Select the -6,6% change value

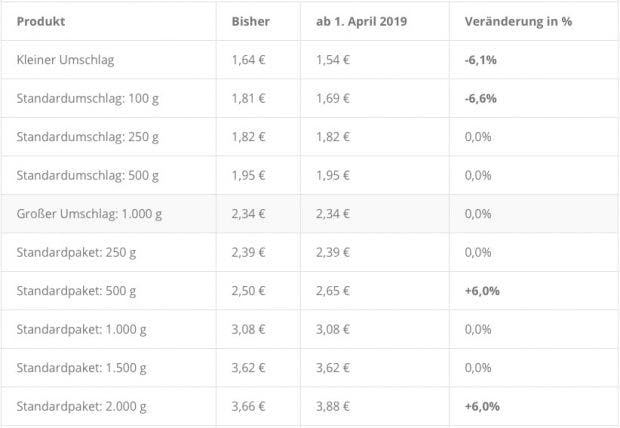tap(480, 98)
